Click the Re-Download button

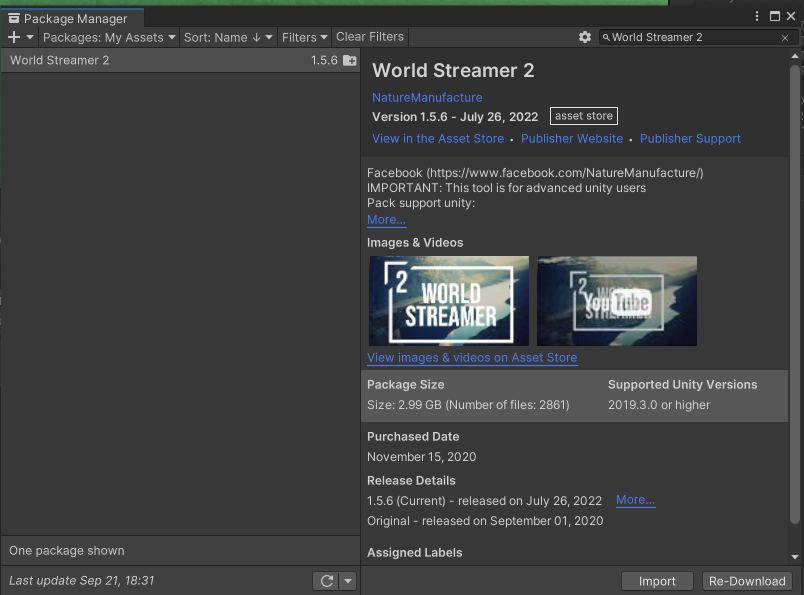747,581
